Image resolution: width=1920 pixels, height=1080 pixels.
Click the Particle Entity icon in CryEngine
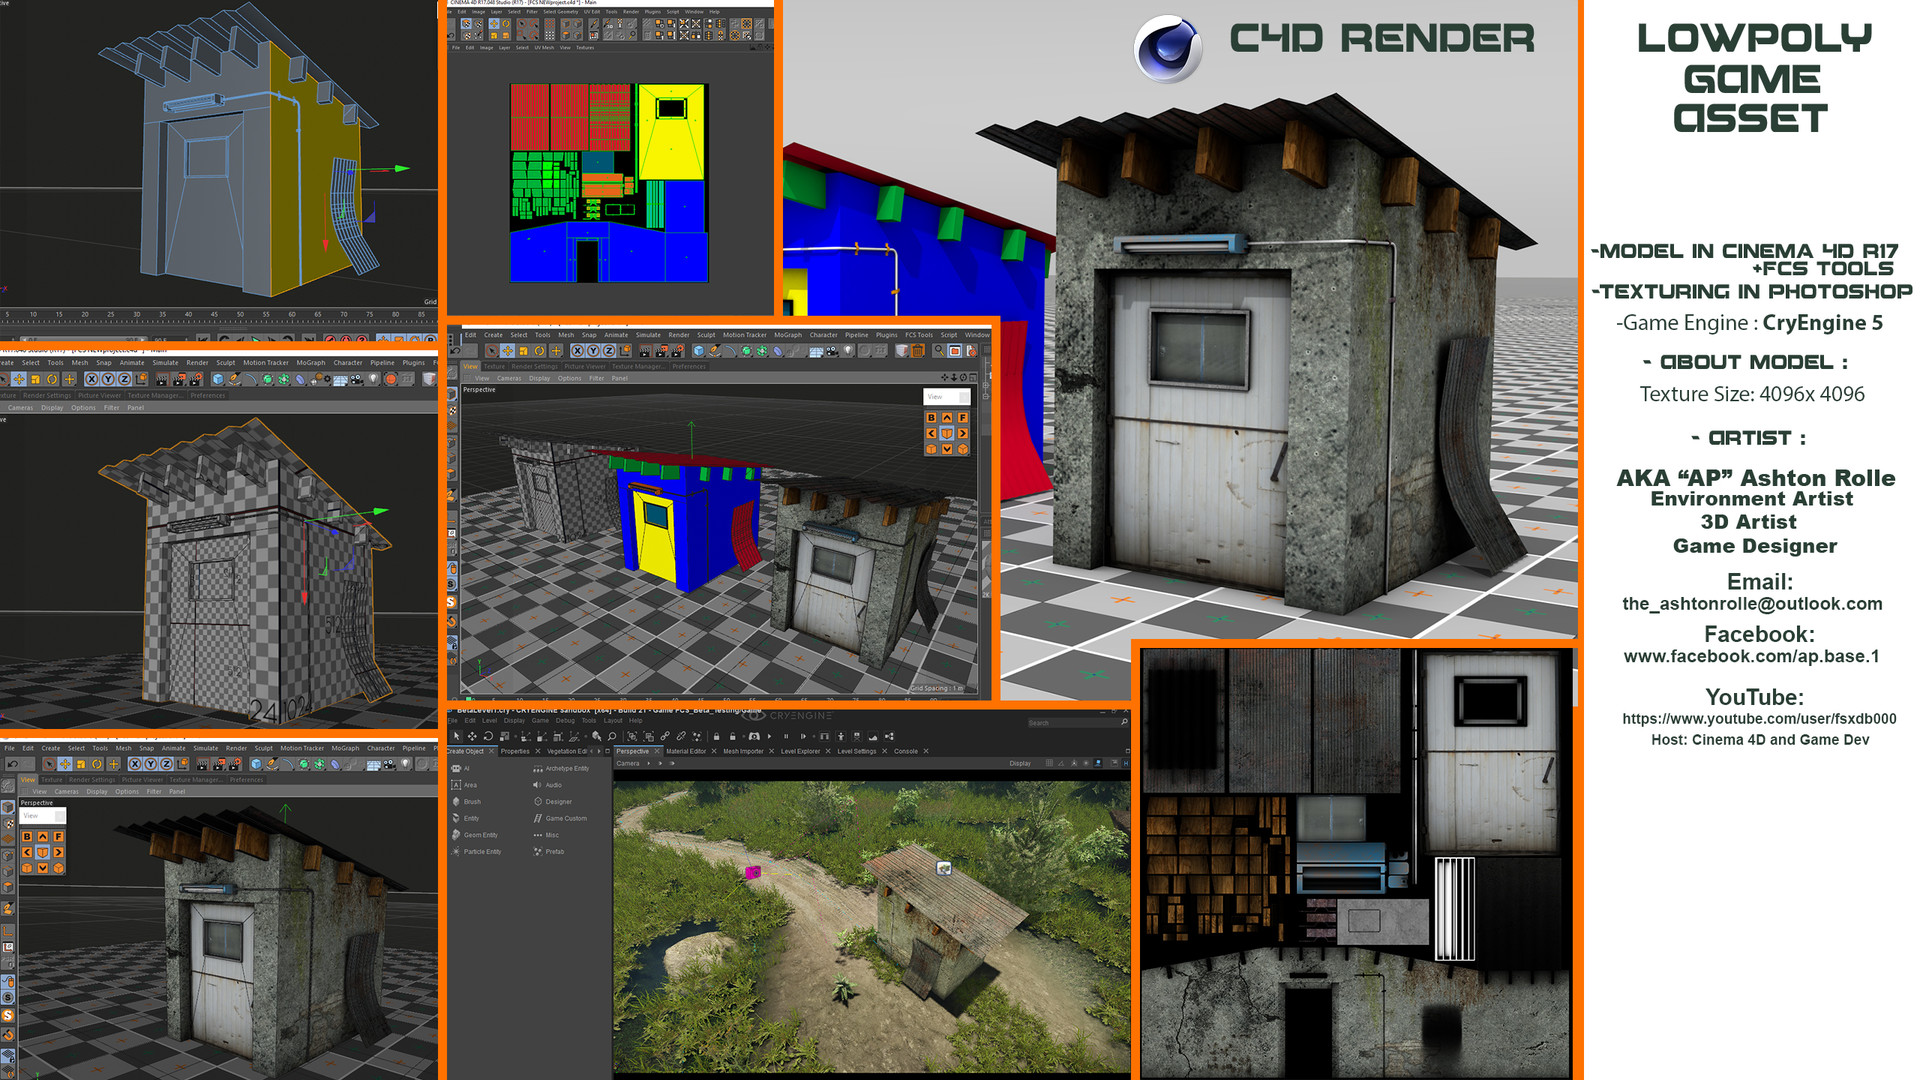(x=457, y=852)
